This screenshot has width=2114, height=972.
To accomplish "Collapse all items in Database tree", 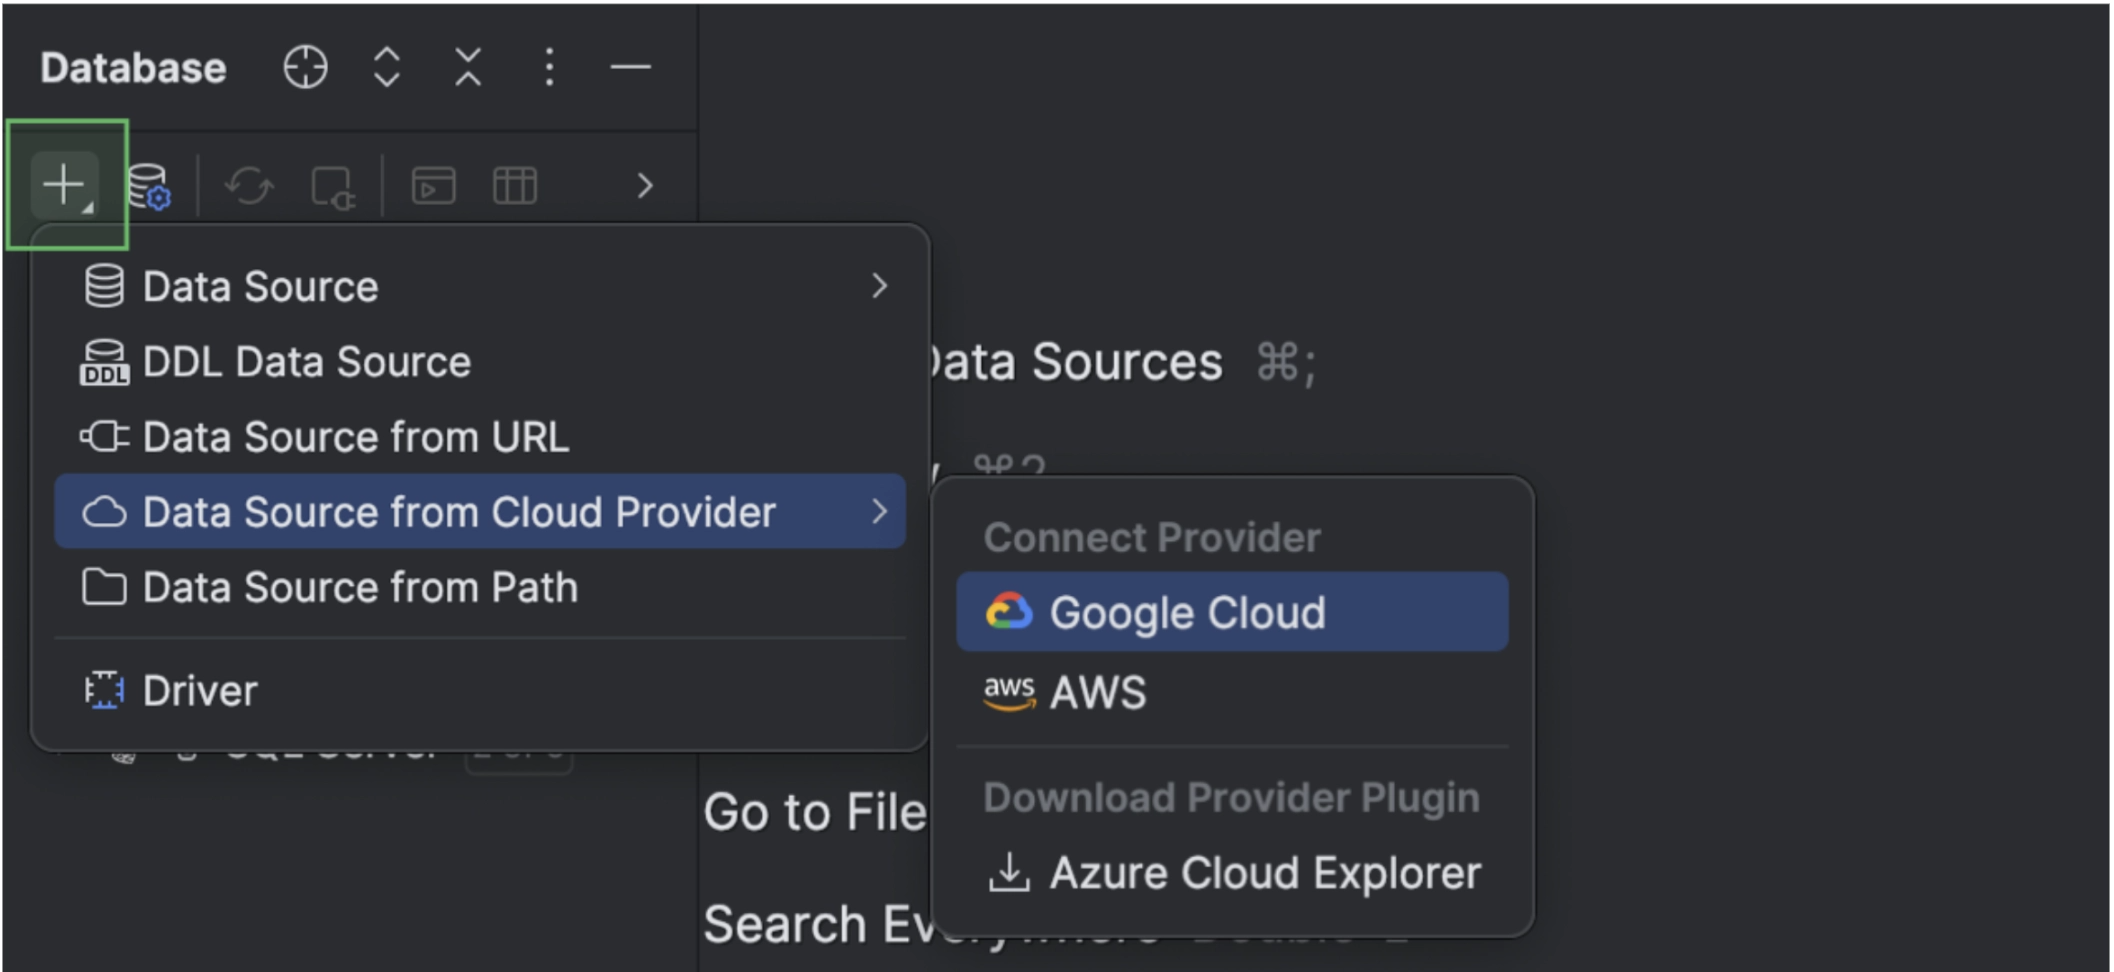I will tap(468, 68).
